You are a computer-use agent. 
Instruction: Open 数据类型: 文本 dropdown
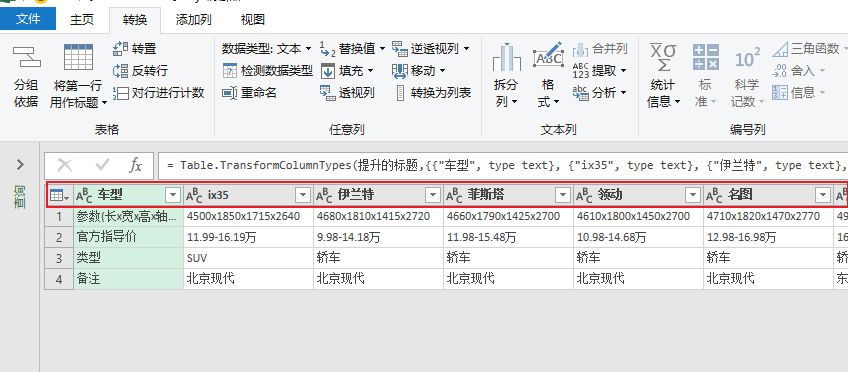(x=267, y=49)
